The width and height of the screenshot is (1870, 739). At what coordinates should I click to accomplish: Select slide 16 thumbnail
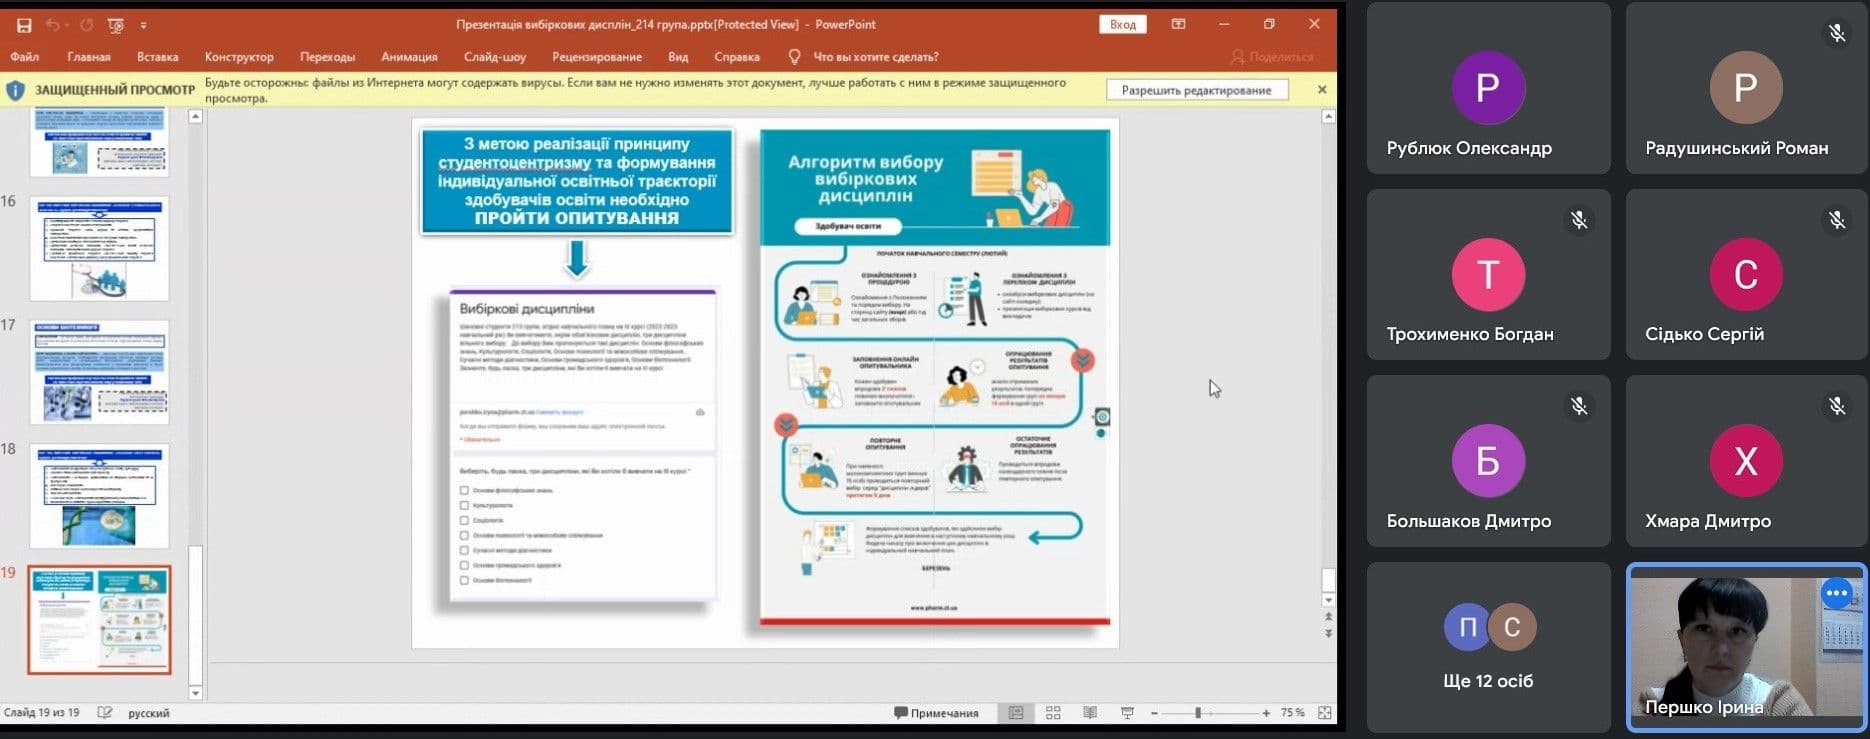pos(99,248)
